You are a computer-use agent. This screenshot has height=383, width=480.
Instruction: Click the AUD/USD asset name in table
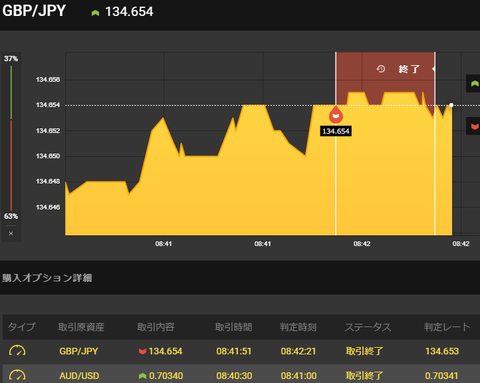click(x=79, y=376)
